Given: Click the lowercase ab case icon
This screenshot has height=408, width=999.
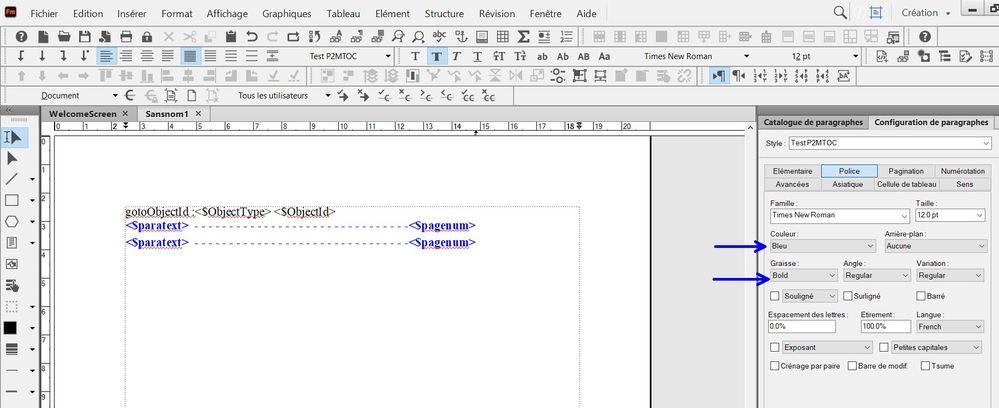Looking at the screenshot, I should 542,56.
